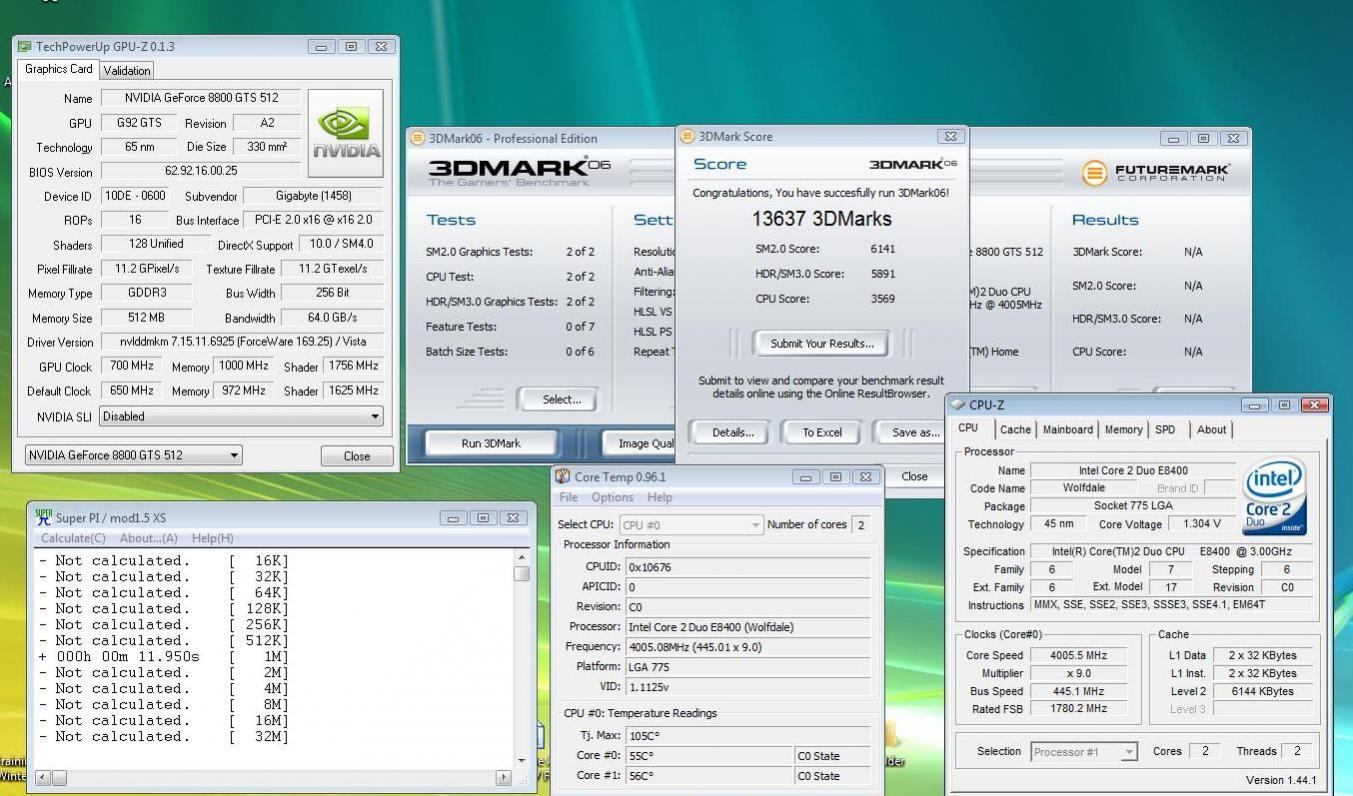Click the 3DMark Score dialog title icon

(688, 136)
